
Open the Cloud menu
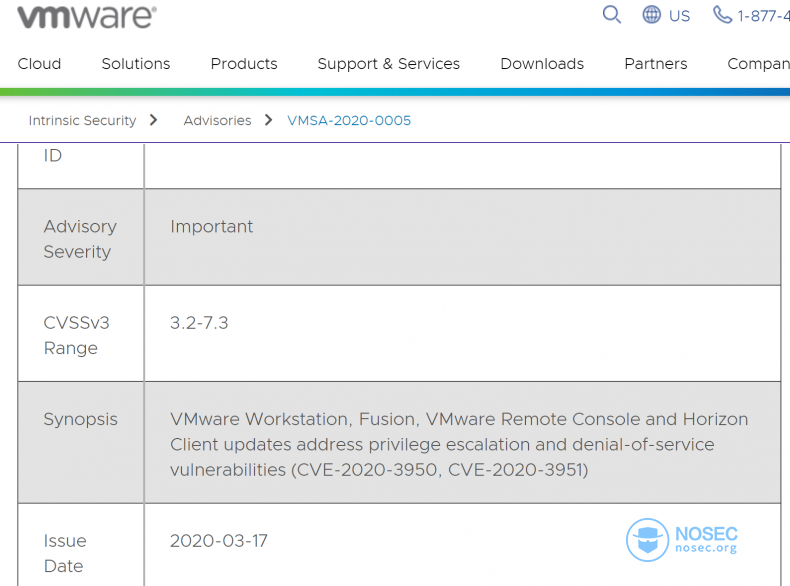[39, 64]
